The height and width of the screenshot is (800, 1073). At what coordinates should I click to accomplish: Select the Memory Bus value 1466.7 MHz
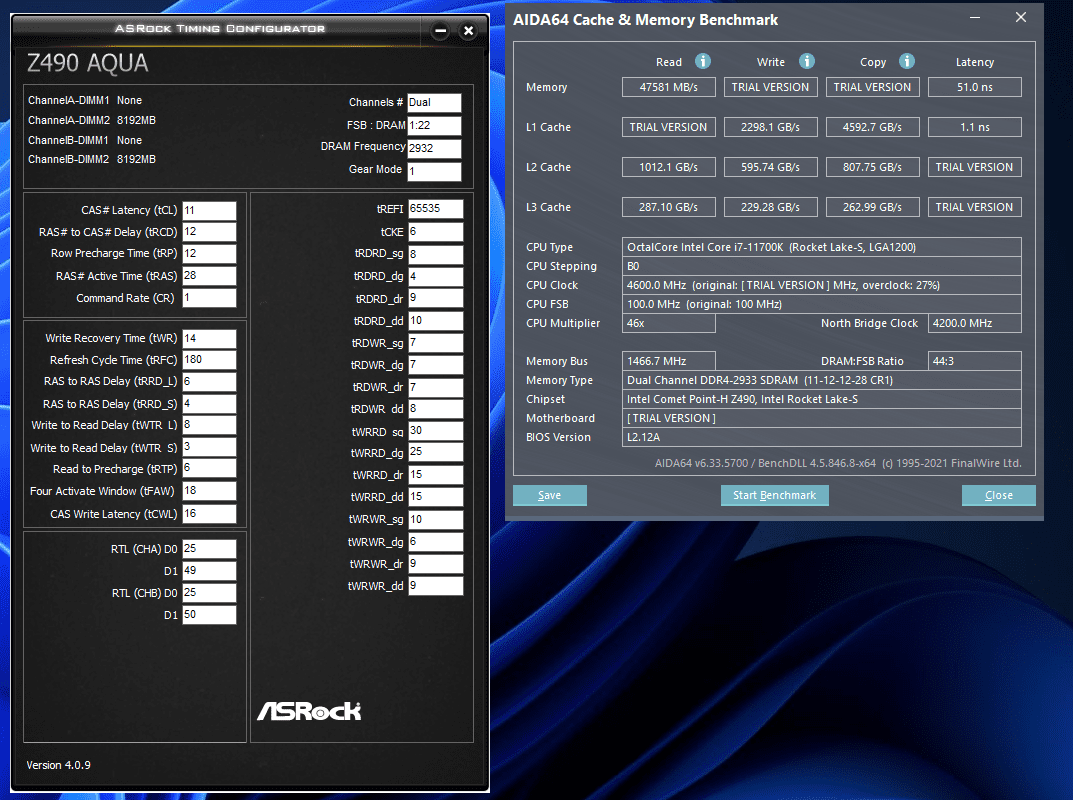click(x=669, y=361)
